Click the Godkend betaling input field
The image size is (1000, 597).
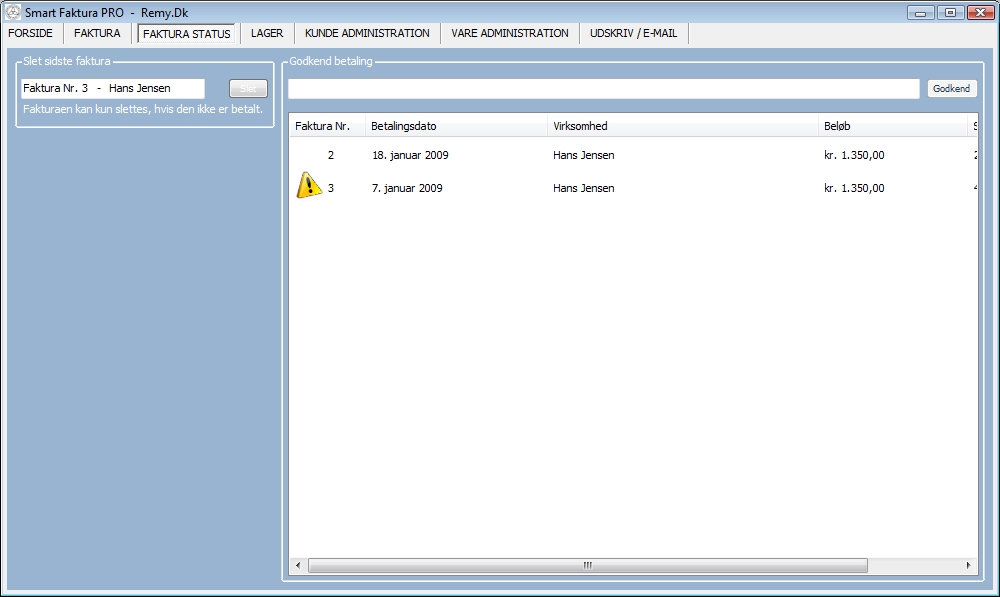tap(603, 89)
